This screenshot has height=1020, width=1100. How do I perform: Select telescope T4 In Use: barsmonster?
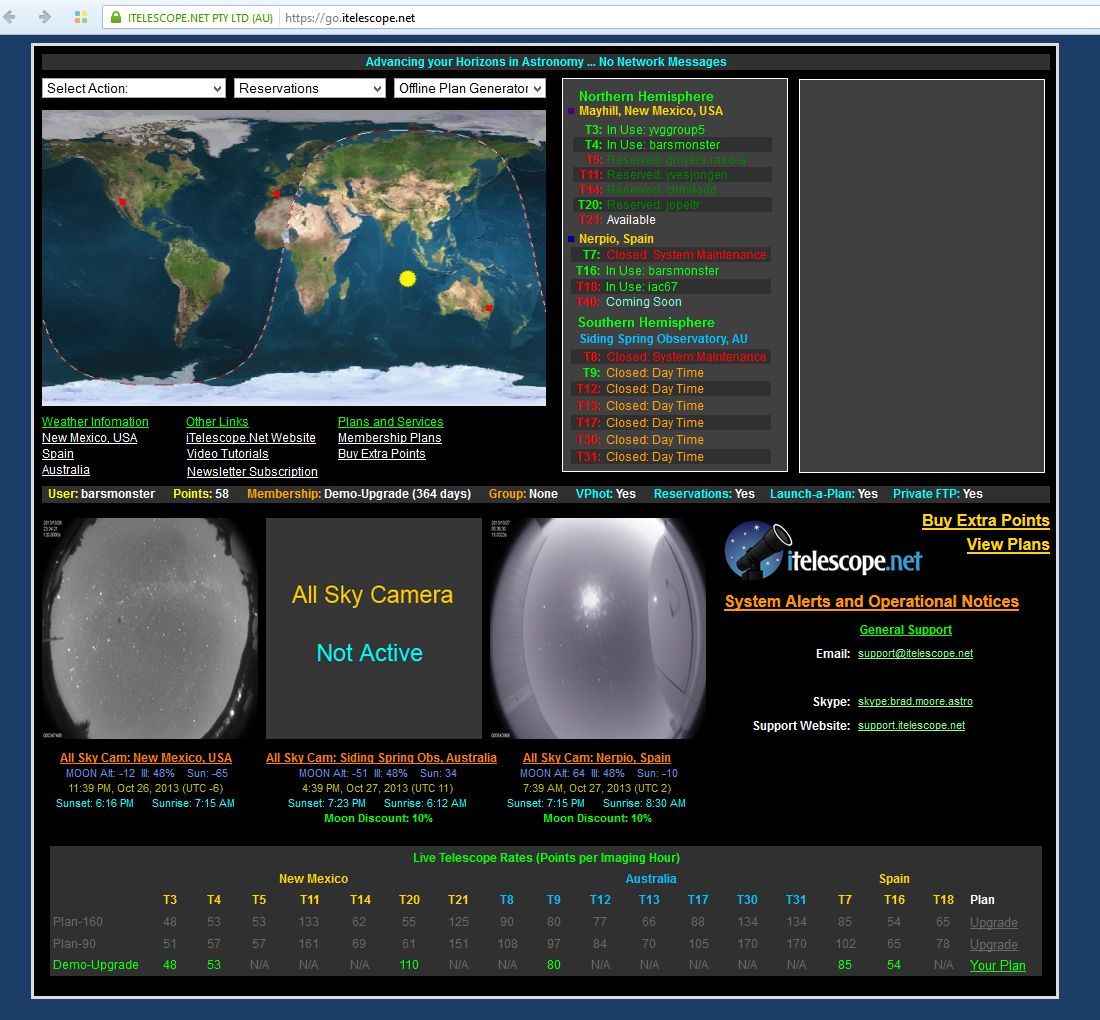click(x=652, y=145)
